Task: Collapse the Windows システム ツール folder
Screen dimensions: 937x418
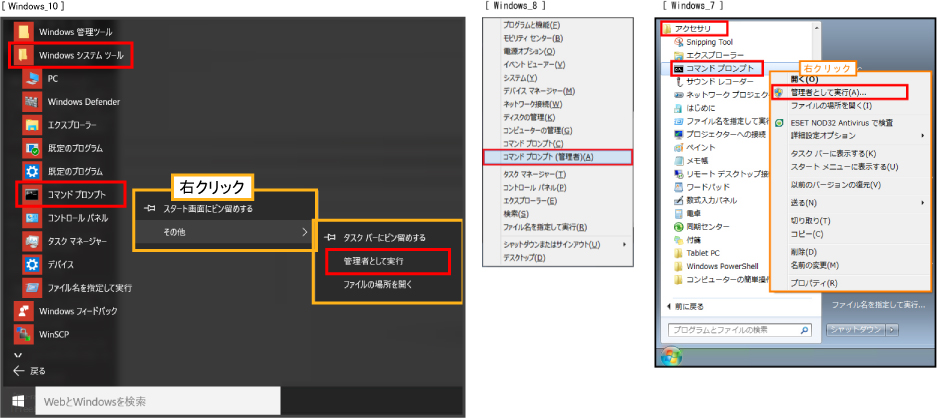Action: click(x=80, y=55)
